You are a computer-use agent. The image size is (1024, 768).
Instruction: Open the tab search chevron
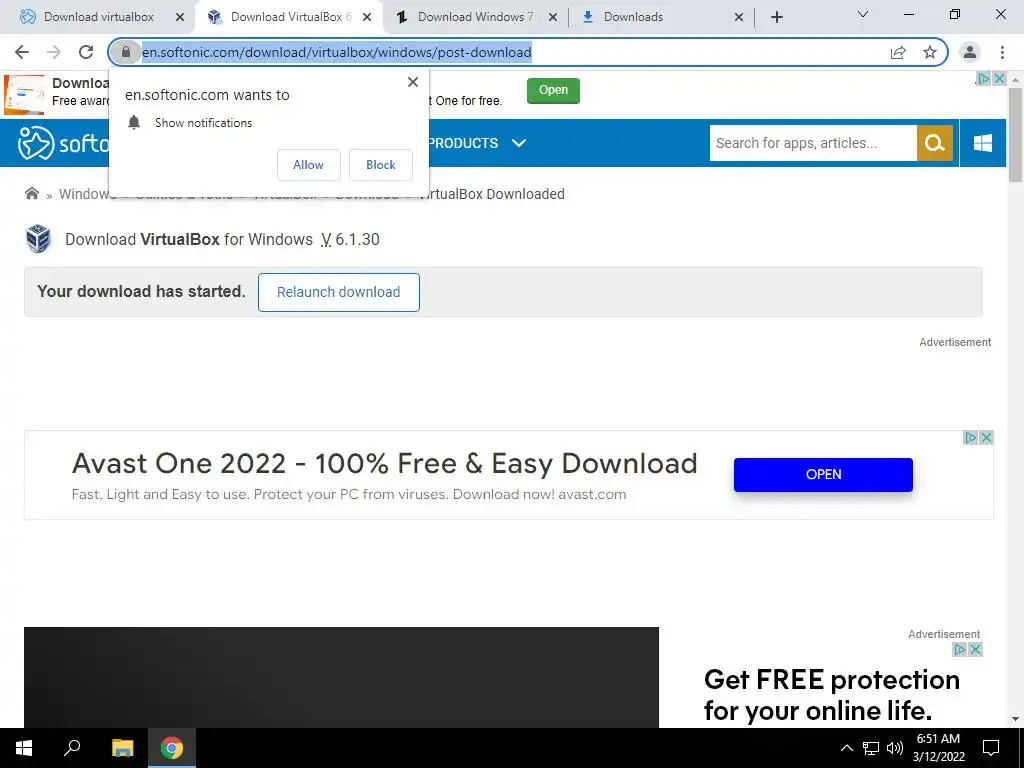pyautogui.click(x=863, y=14)
